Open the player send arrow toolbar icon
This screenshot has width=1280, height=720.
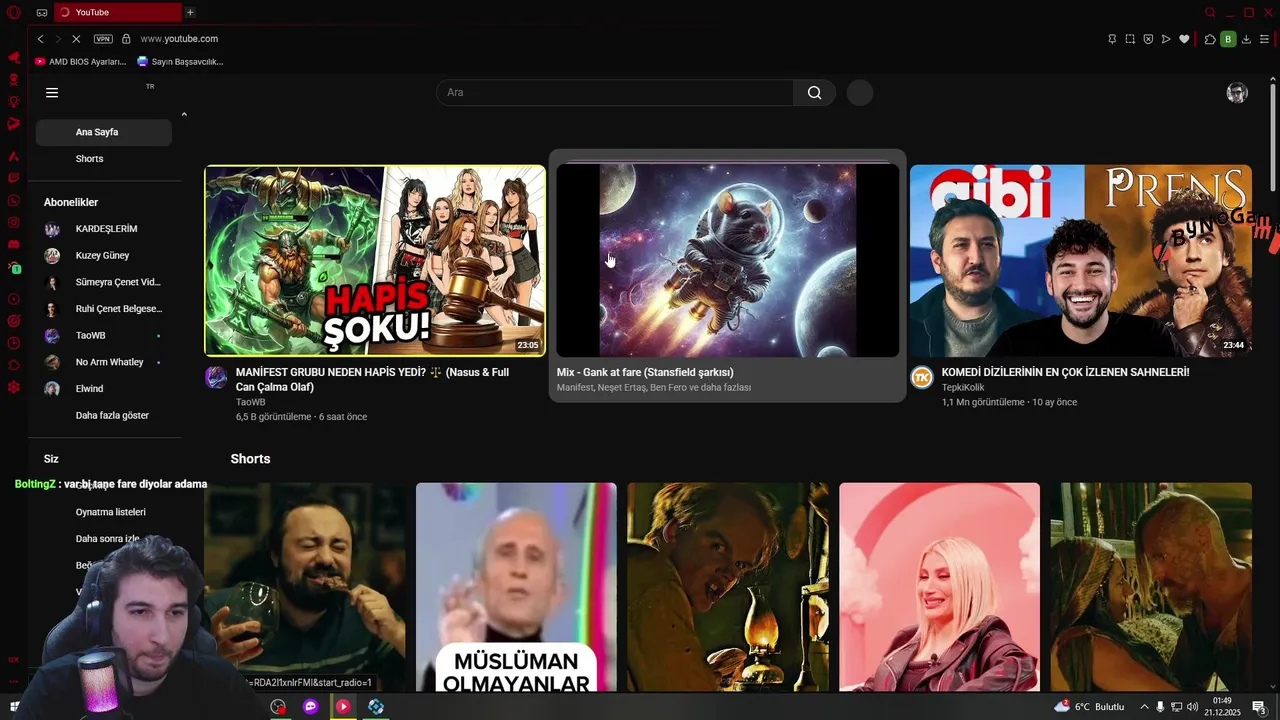(x=1166, y=39)
